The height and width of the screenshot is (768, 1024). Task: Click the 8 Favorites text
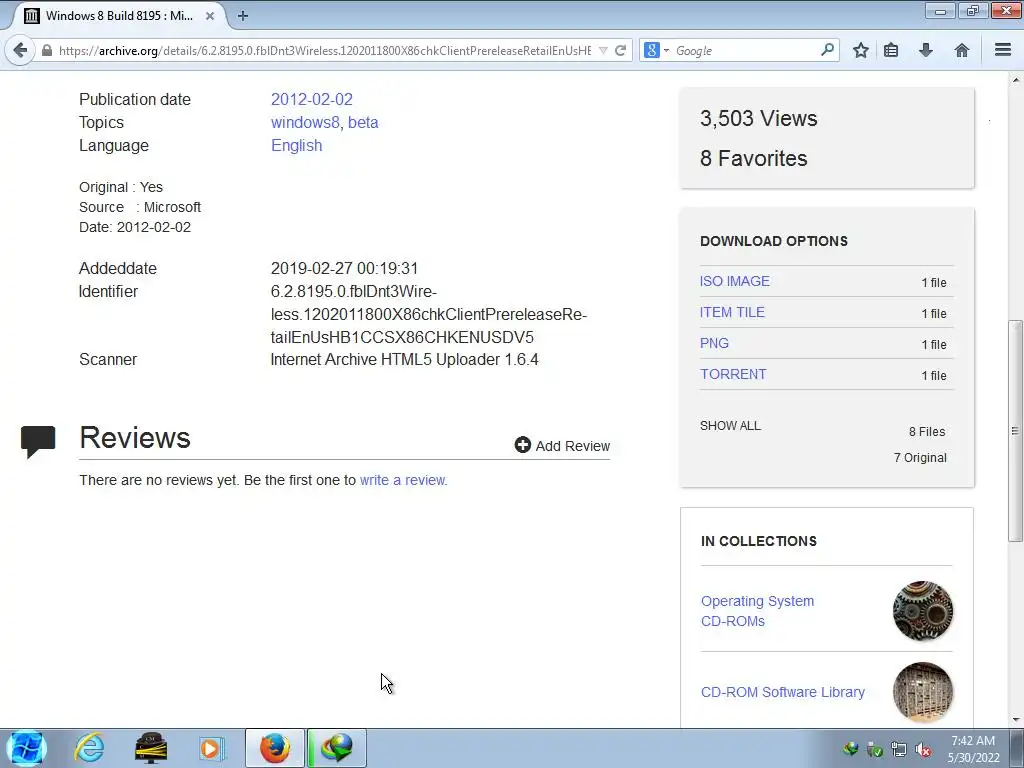(754, 158)
